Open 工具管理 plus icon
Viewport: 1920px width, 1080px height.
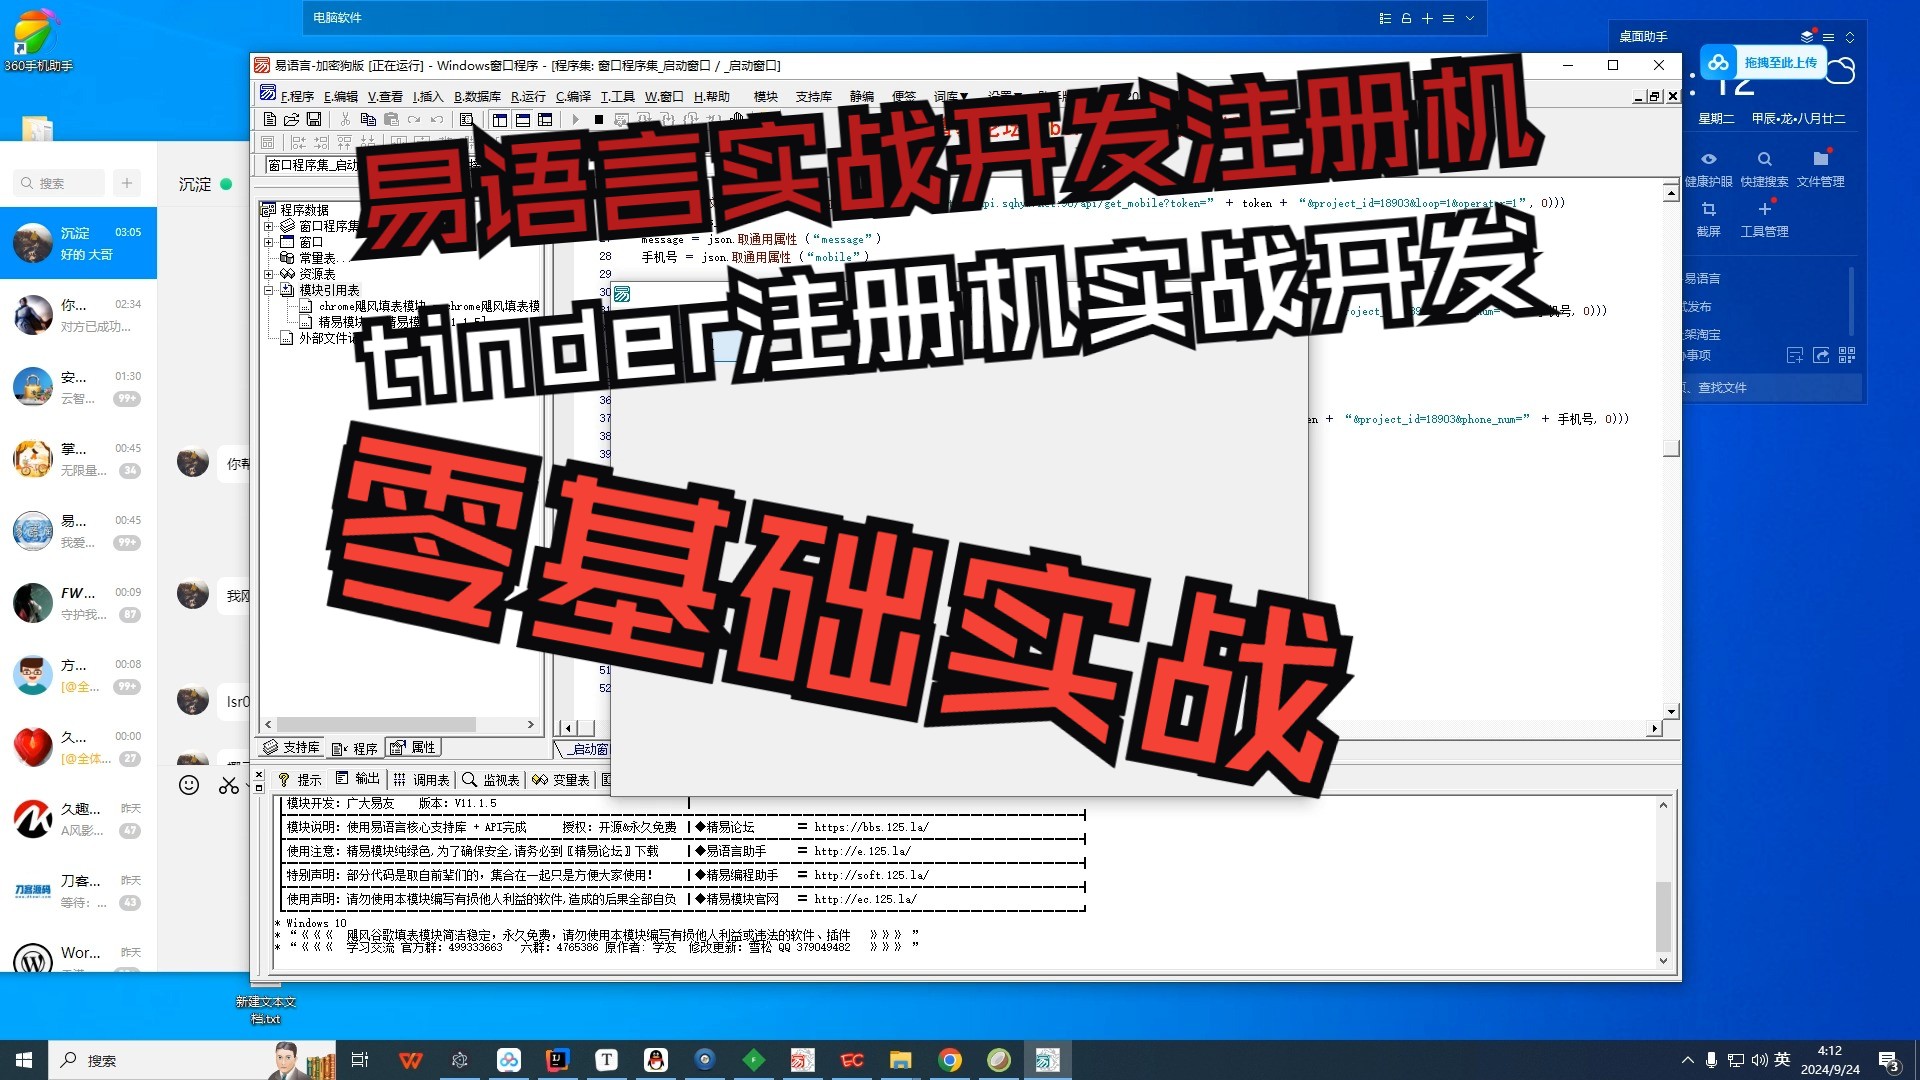(x=1764, y=209)
